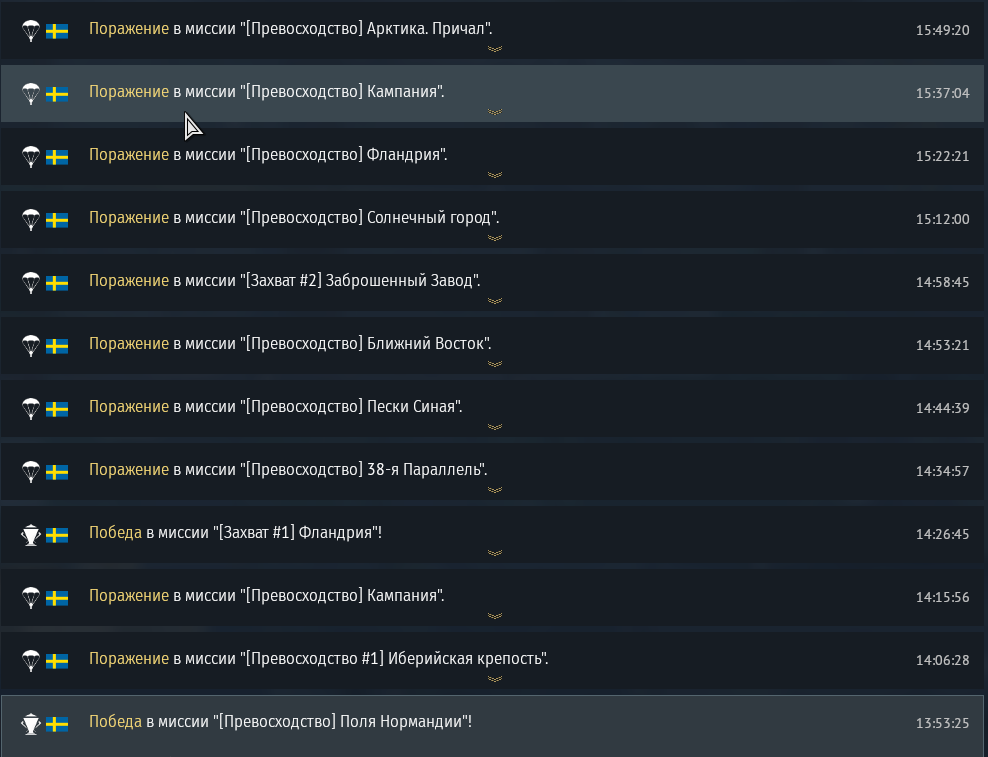Click Swedish flag on 15:22:21 Фландрия row

pyautogui.click(x=57, y=156)
